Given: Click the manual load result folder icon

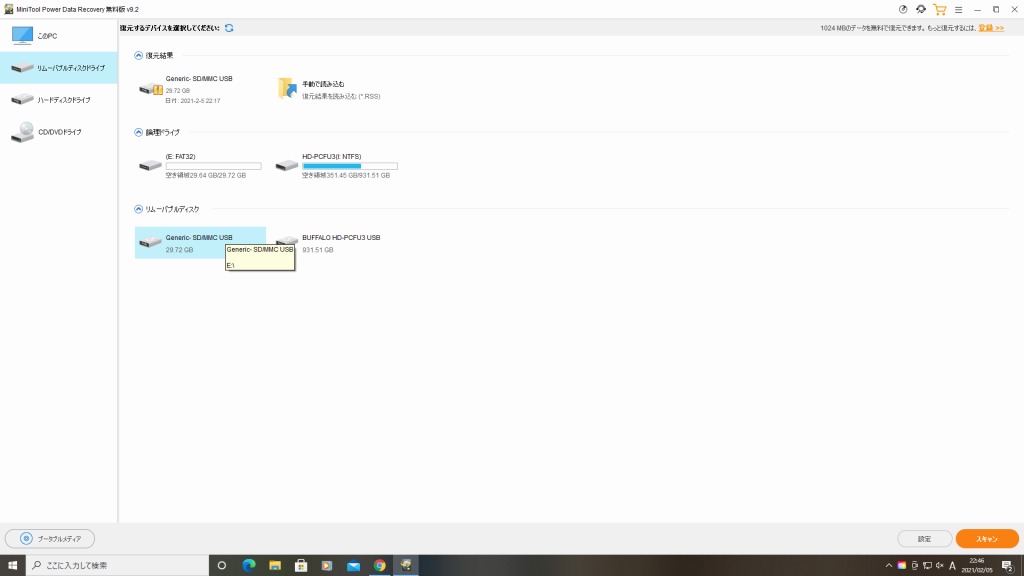Looking at the screenshot, I should pyautogui.click(x=287, y=88).
